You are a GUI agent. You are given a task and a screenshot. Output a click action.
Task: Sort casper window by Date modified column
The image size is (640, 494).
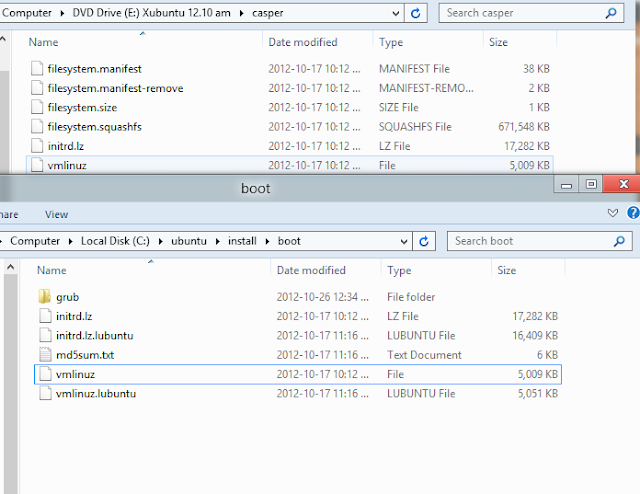click(303, 42)
